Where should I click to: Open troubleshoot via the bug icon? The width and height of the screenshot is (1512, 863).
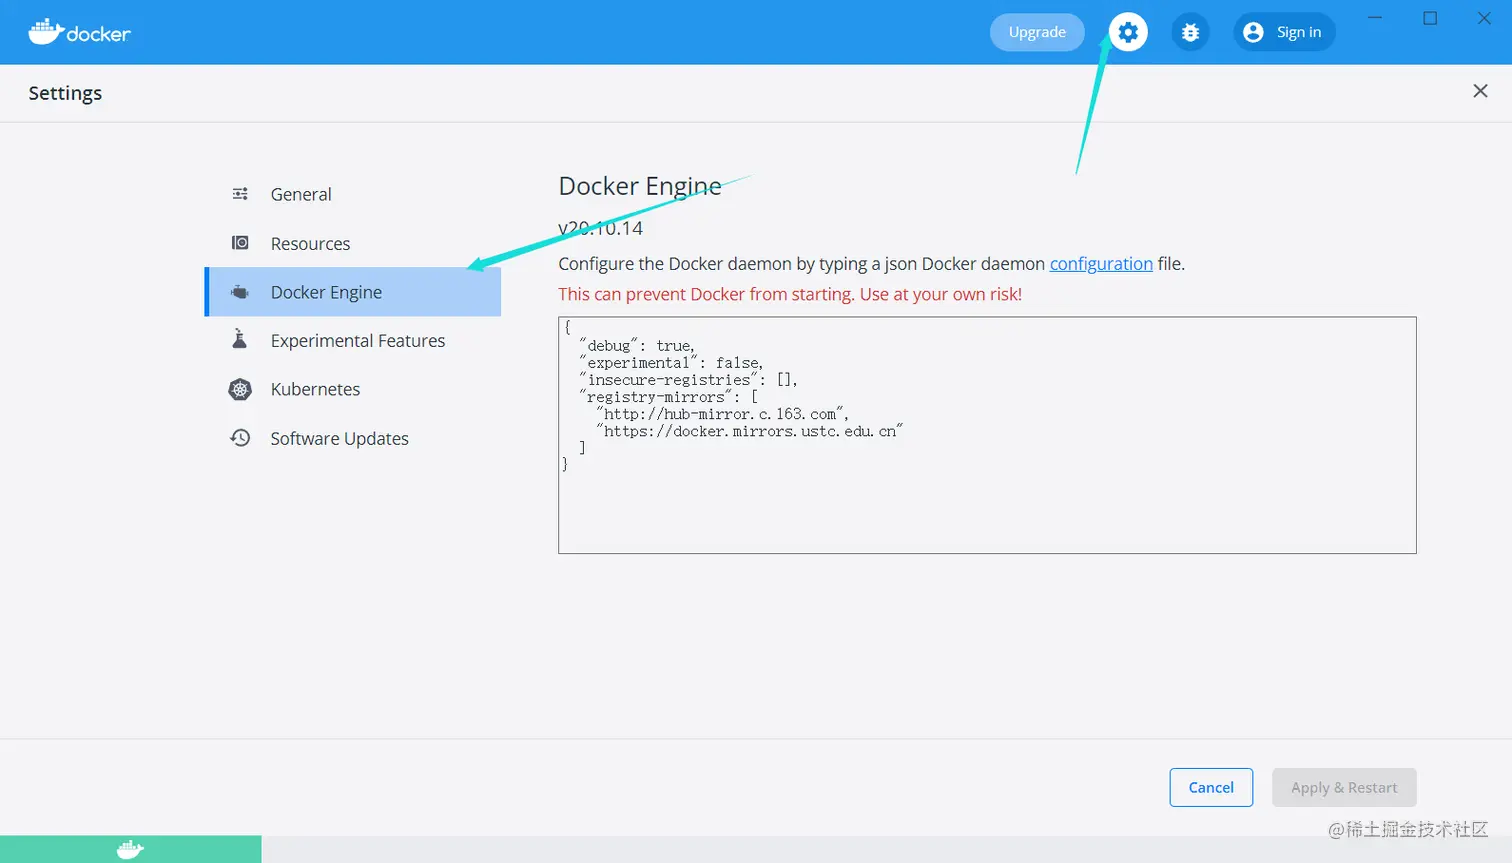(1190, 32)
